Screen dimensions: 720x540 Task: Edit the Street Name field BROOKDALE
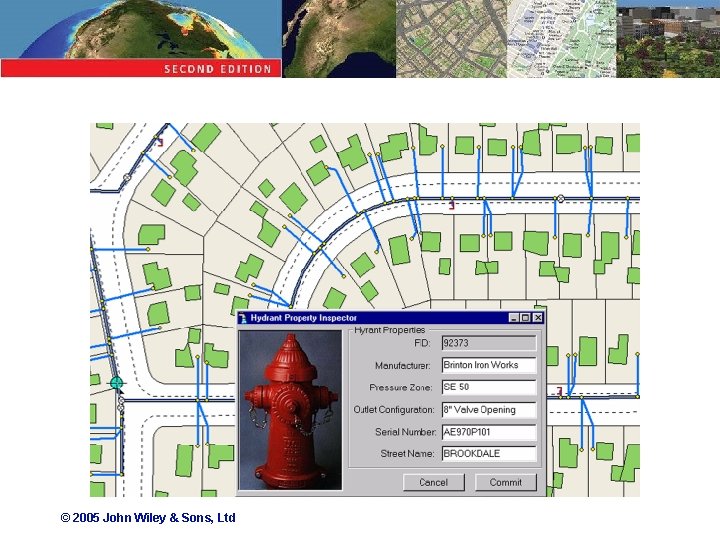489,454
